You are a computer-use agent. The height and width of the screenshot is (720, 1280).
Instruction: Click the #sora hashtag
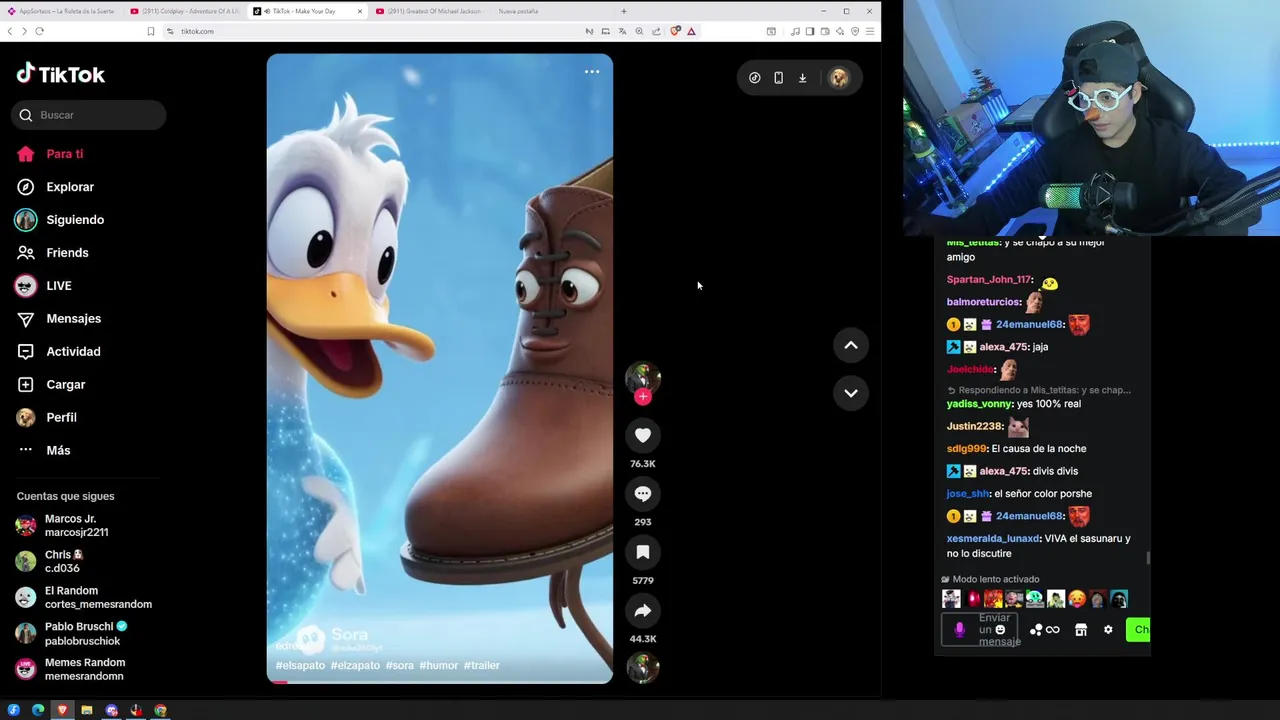(399, 666)
